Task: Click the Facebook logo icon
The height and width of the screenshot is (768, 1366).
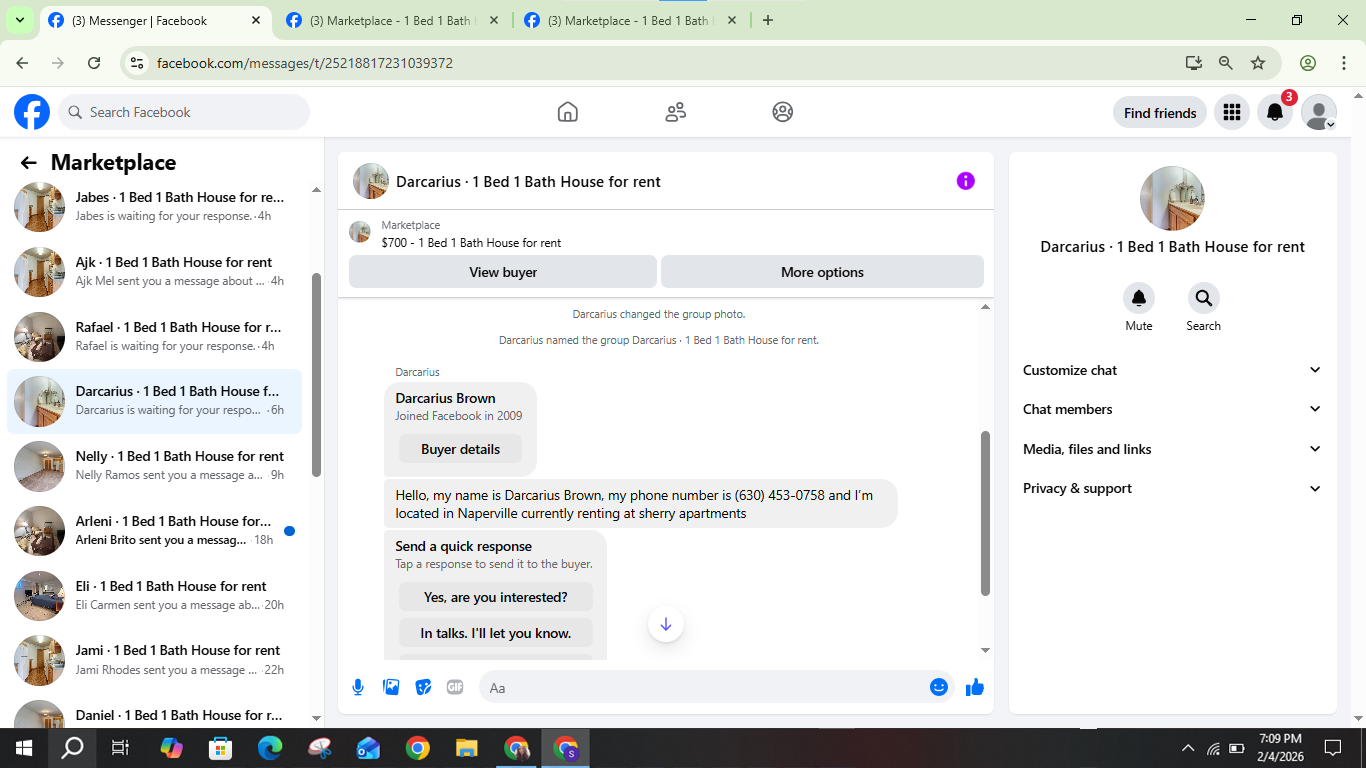Action: (x=32, y=112)
